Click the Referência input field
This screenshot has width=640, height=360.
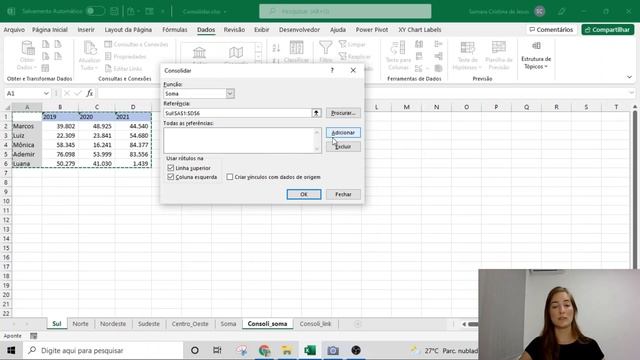238,113
